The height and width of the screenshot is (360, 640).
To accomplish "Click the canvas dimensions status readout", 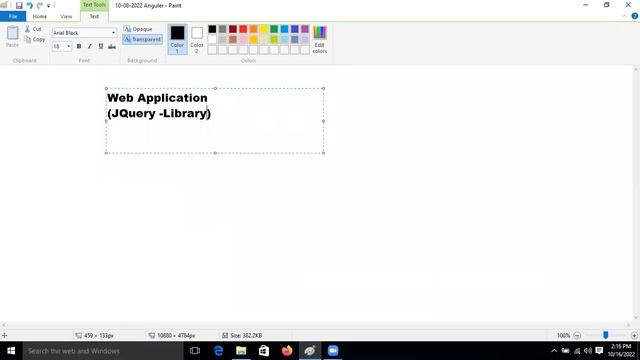I will (172, 336).
